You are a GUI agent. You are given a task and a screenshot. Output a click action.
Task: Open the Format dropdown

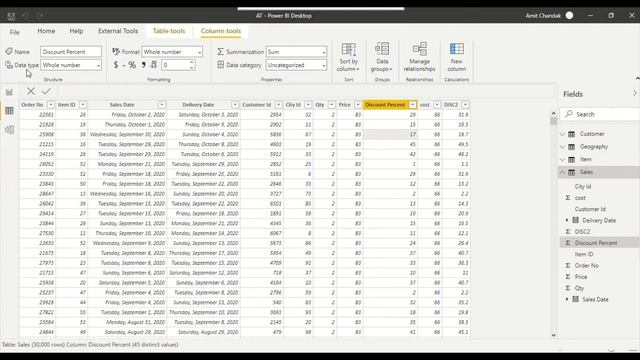click(x=199, y=52)
